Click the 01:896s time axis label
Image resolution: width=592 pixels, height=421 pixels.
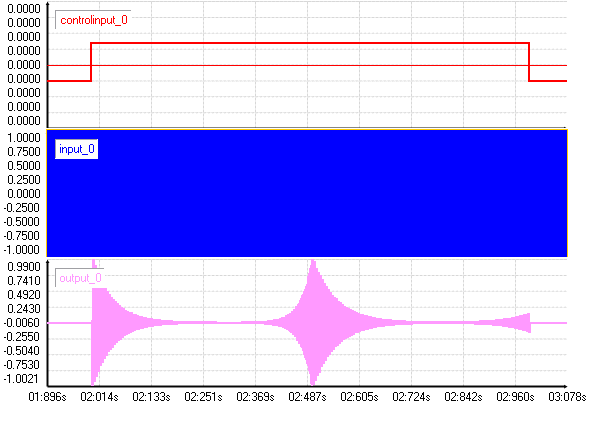click(x=48, y=397)
